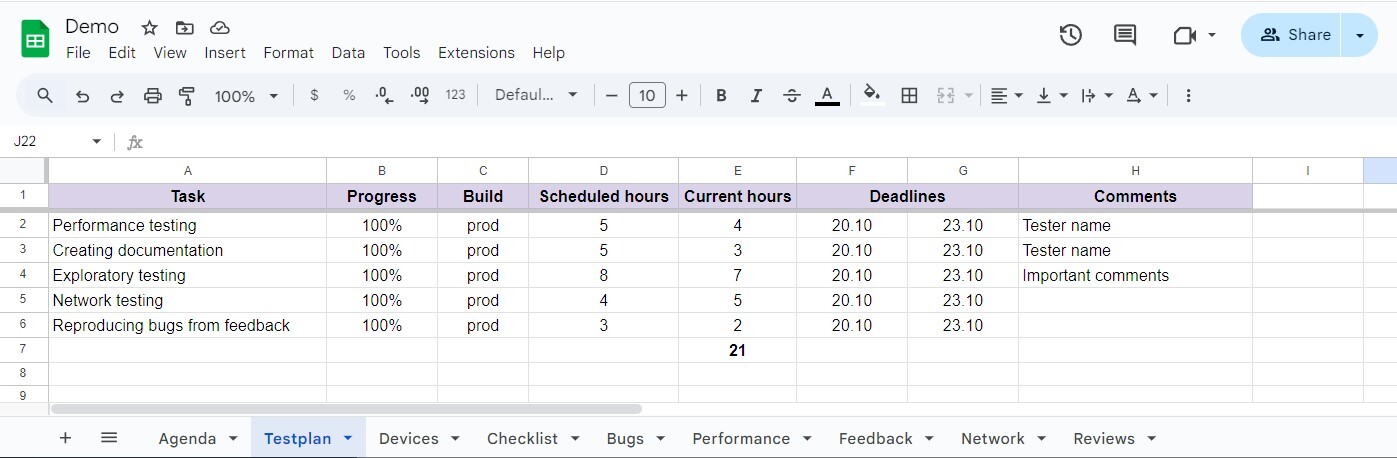Click the print icon
The image size is (1397, 458).
click(152, 96)
